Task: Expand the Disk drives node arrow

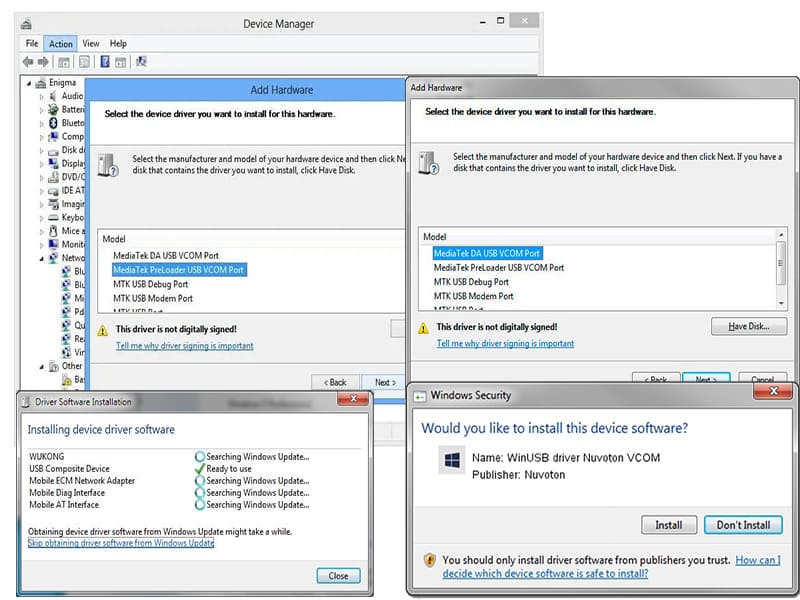Action: click(41, 151)
